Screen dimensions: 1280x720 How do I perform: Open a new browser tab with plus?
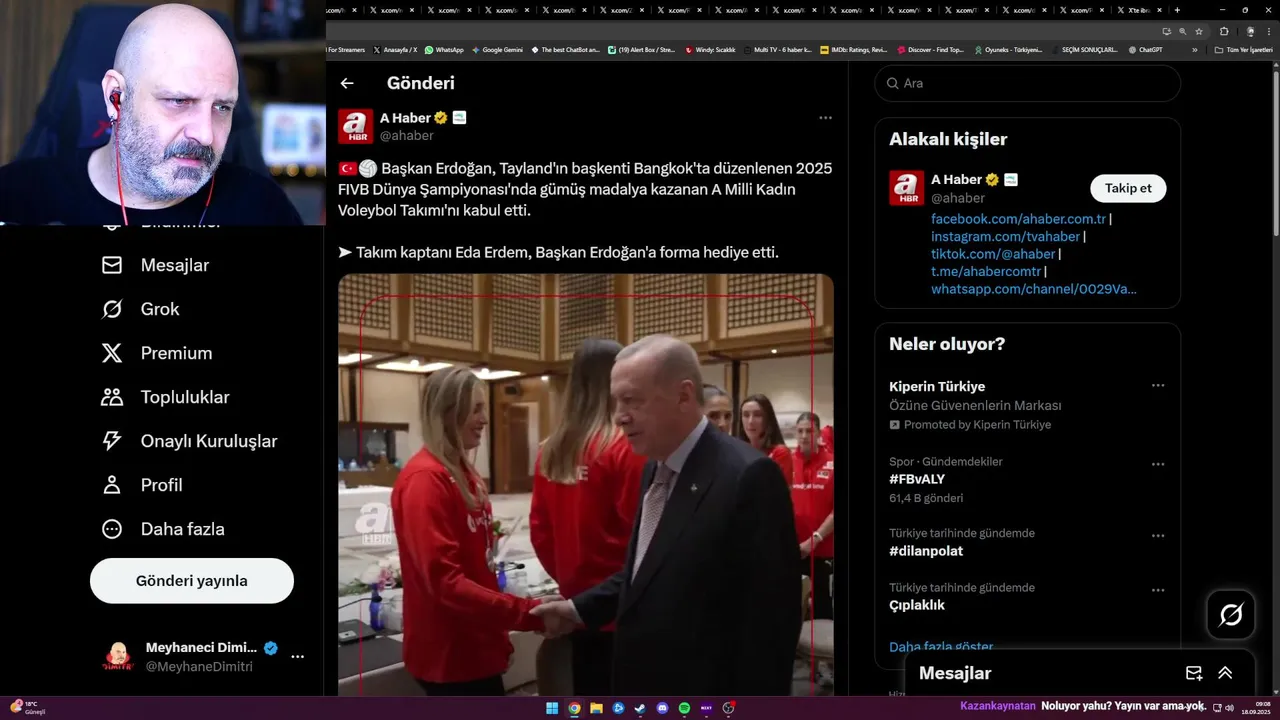tap(1177, 10)
